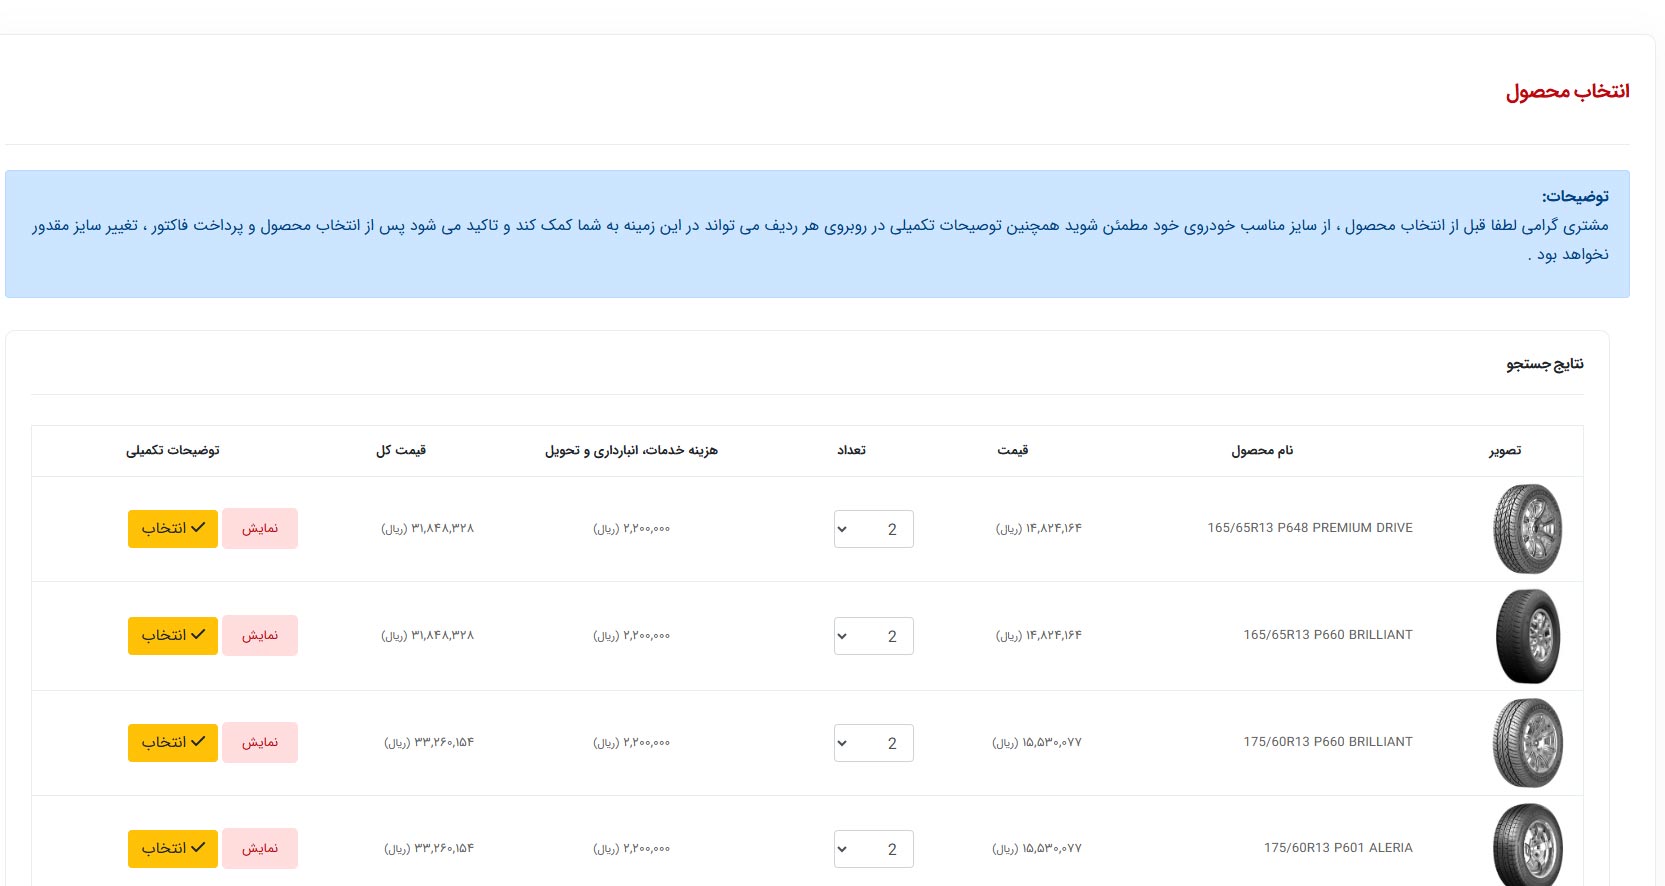Click the نام محصول column header
The width and height of the screenshot is (1665, 886).
[x=1262, y=451]
